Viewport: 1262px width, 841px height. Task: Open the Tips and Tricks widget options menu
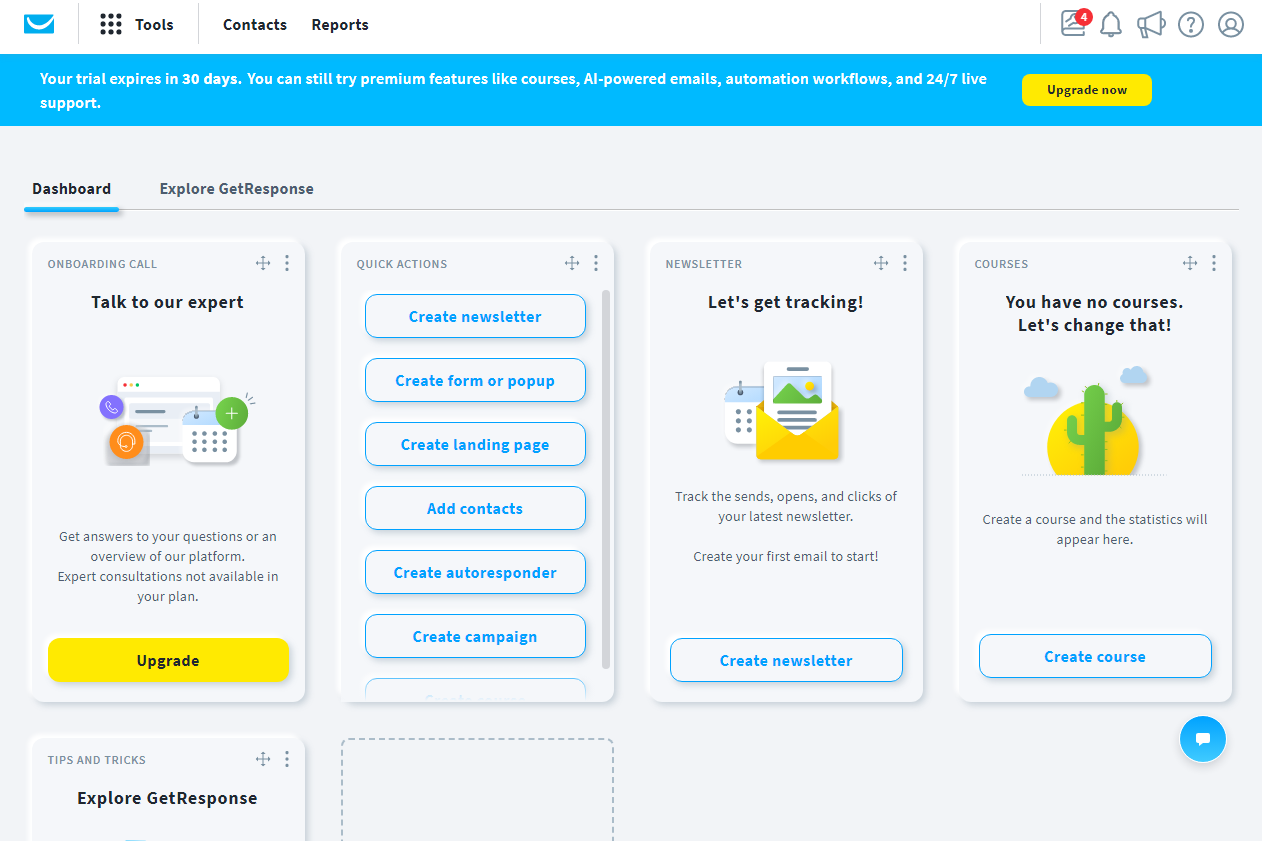[x=287, y=759]
